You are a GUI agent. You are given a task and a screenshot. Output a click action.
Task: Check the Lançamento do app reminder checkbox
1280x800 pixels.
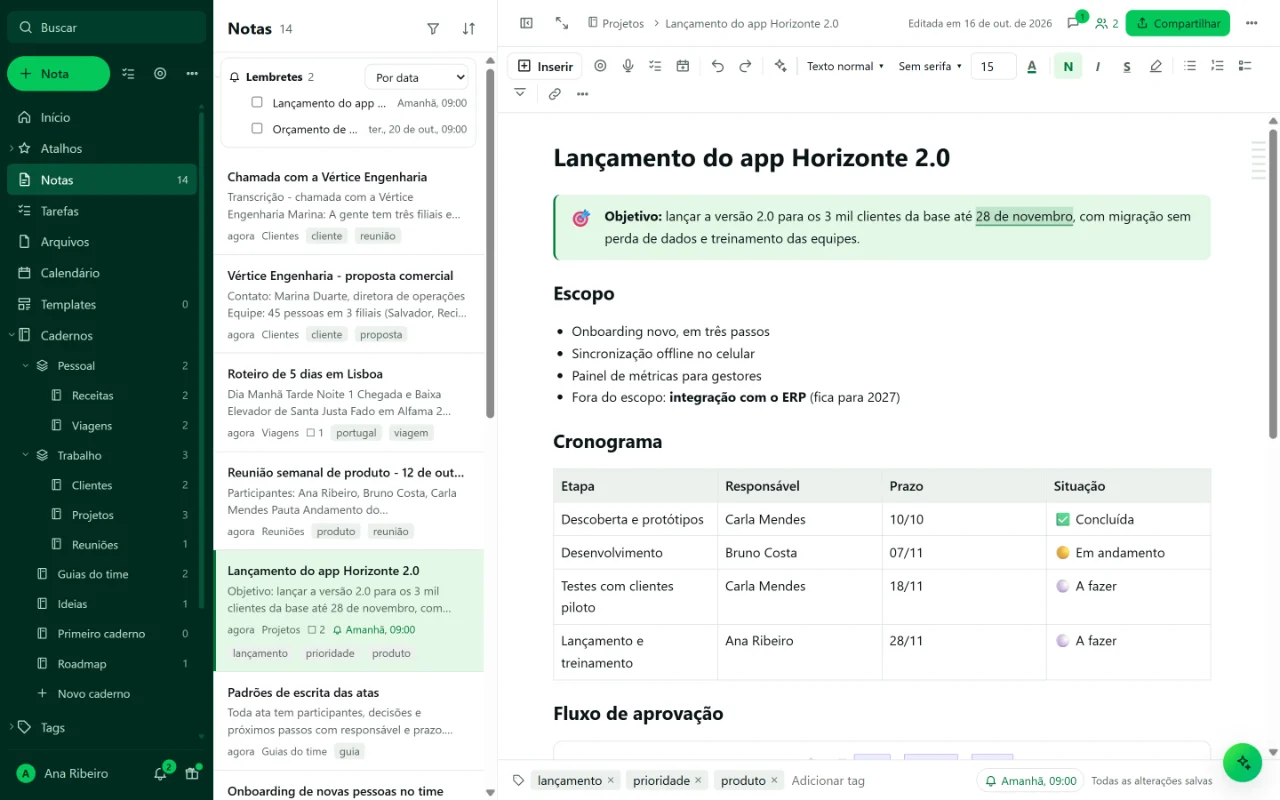(x=257, y=102)
